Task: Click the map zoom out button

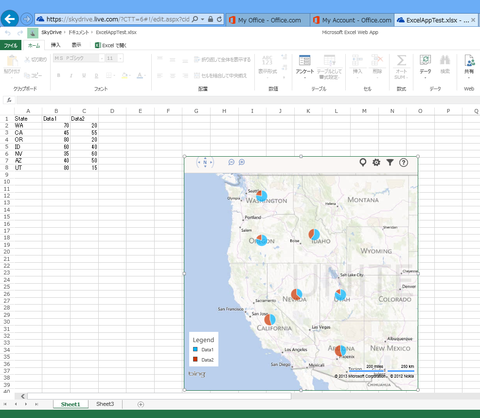Action: (x=231, y=162)
